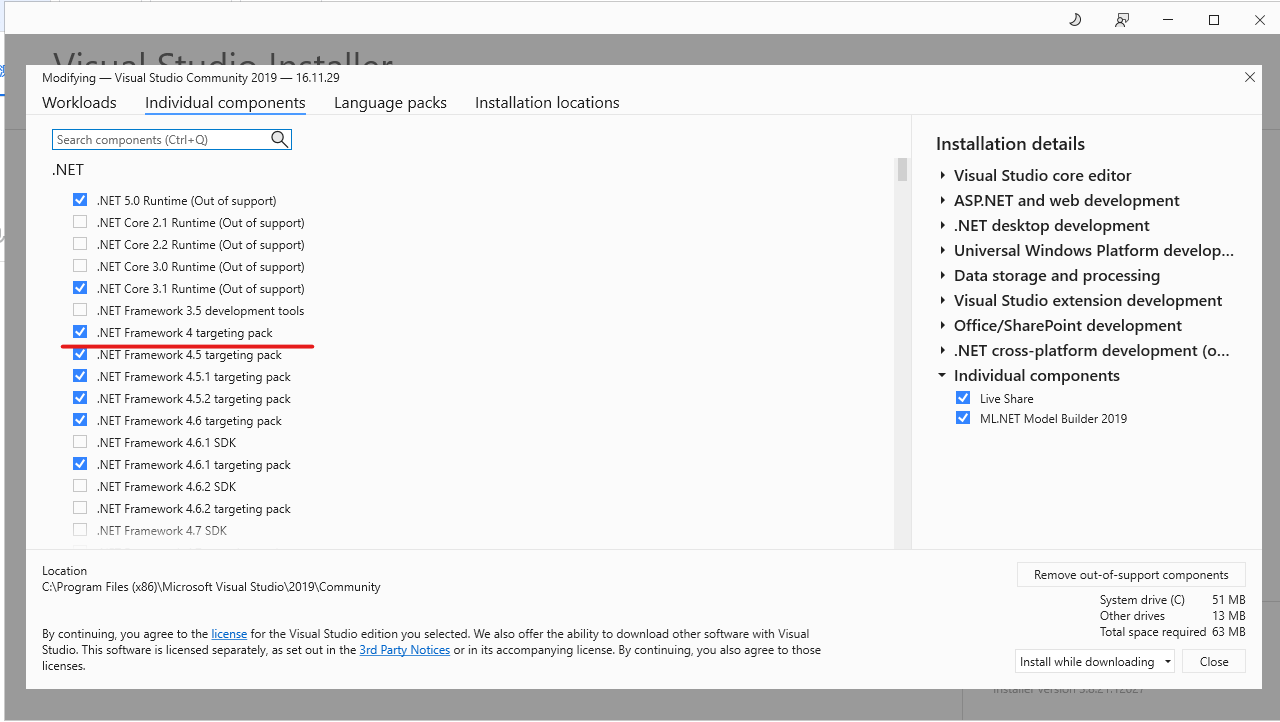Uncheck .NET Framework 4.6.1 targeting pack
1280x722 pixels.
[80, 464]
